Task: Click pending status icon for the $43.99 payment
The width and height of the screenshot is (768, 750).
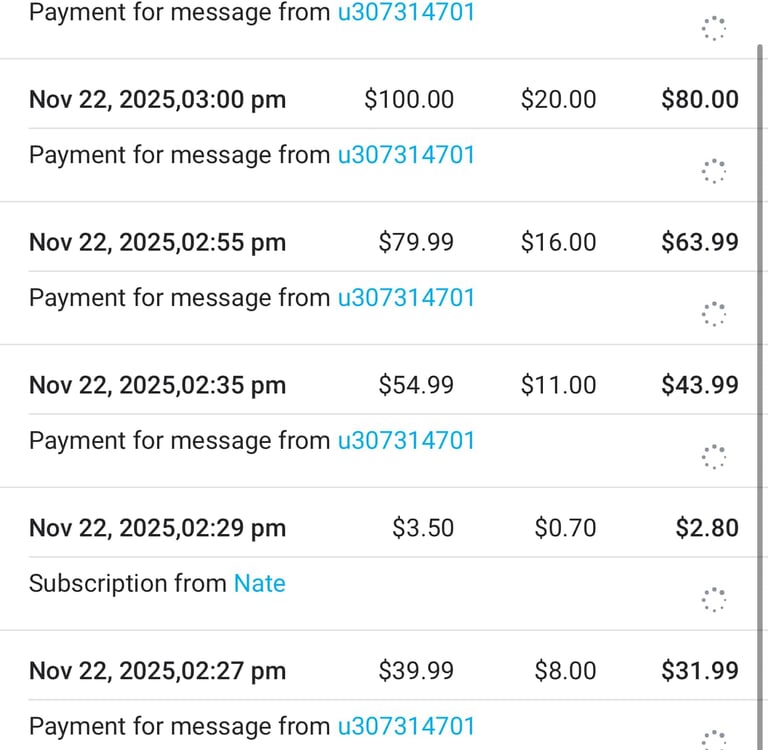Action: click(x=713, y=457)
